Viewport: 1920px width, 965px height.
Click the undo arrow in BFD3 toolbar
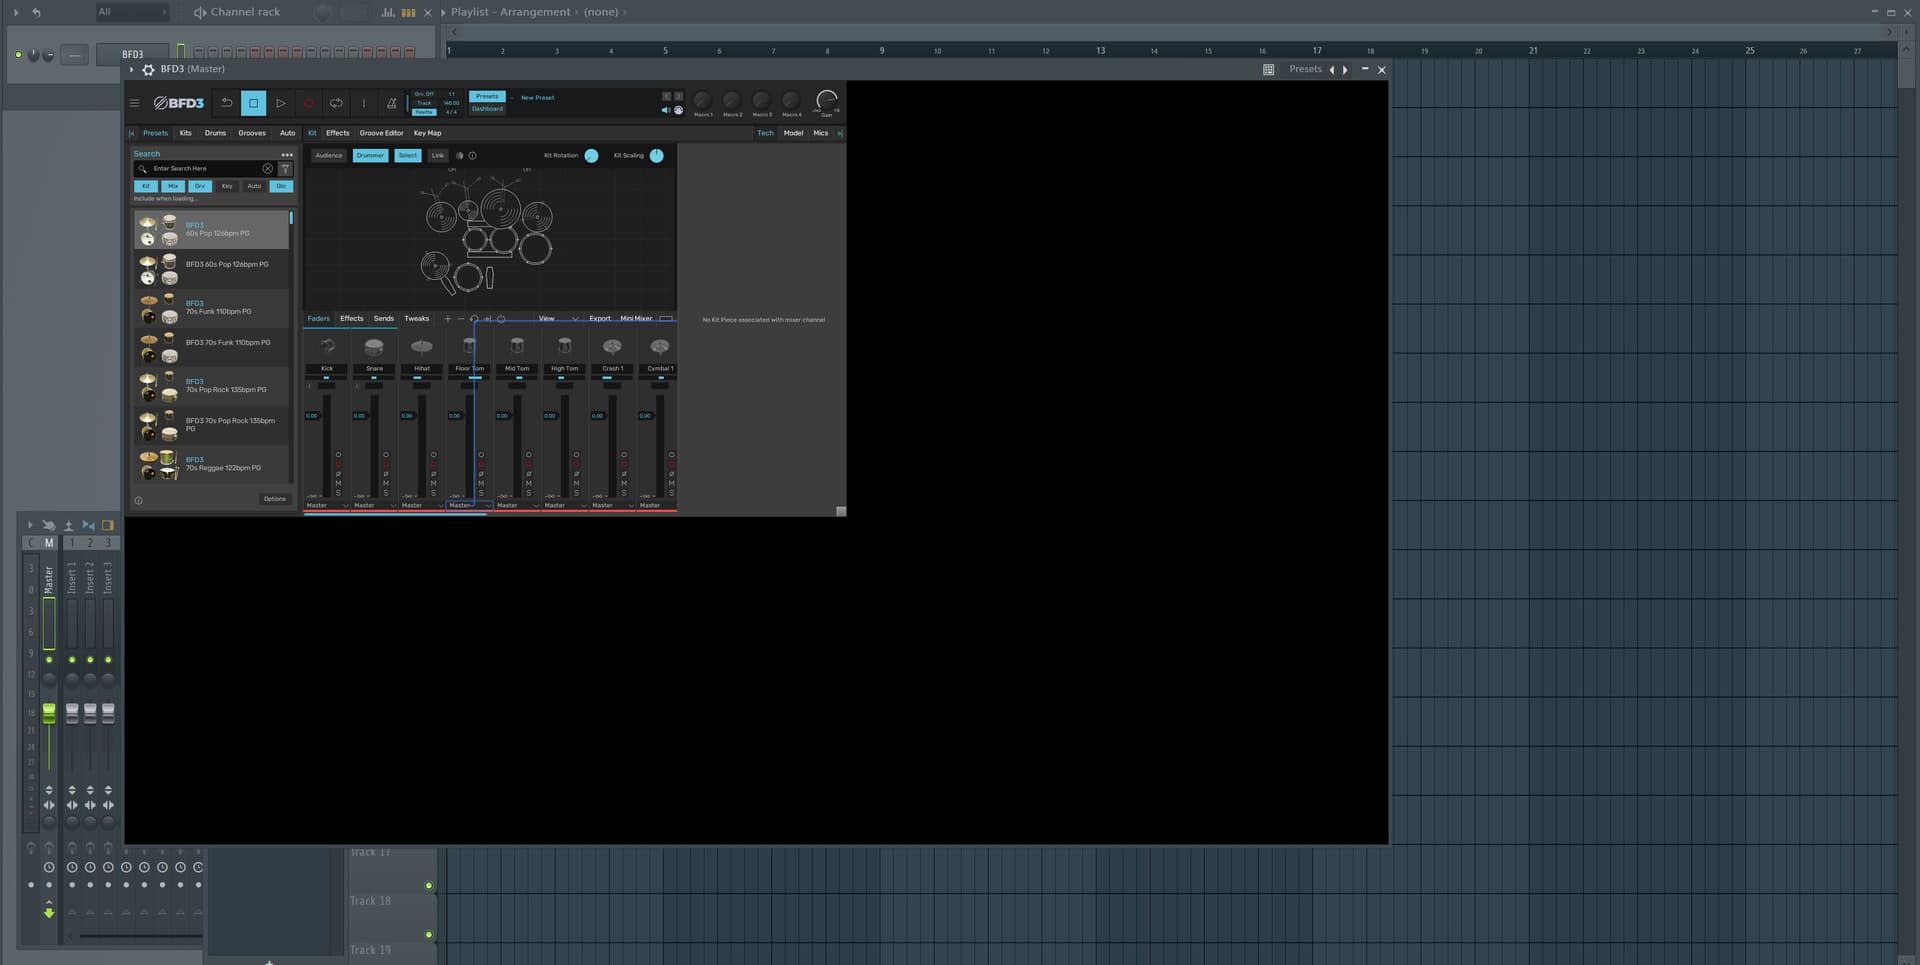[227, 103]
